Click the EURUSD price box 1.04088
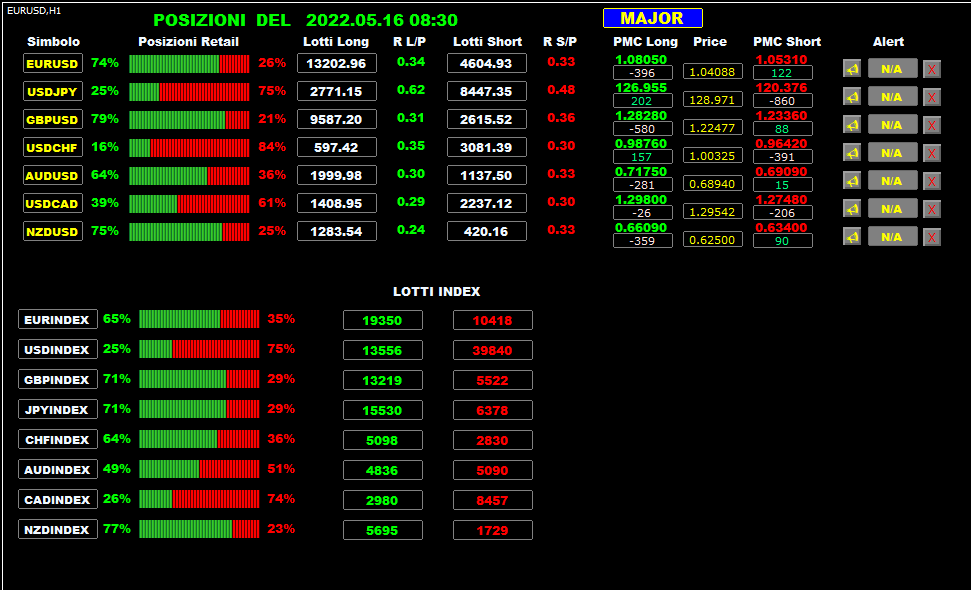The image size is (971, 590). (x=712, y=71)
